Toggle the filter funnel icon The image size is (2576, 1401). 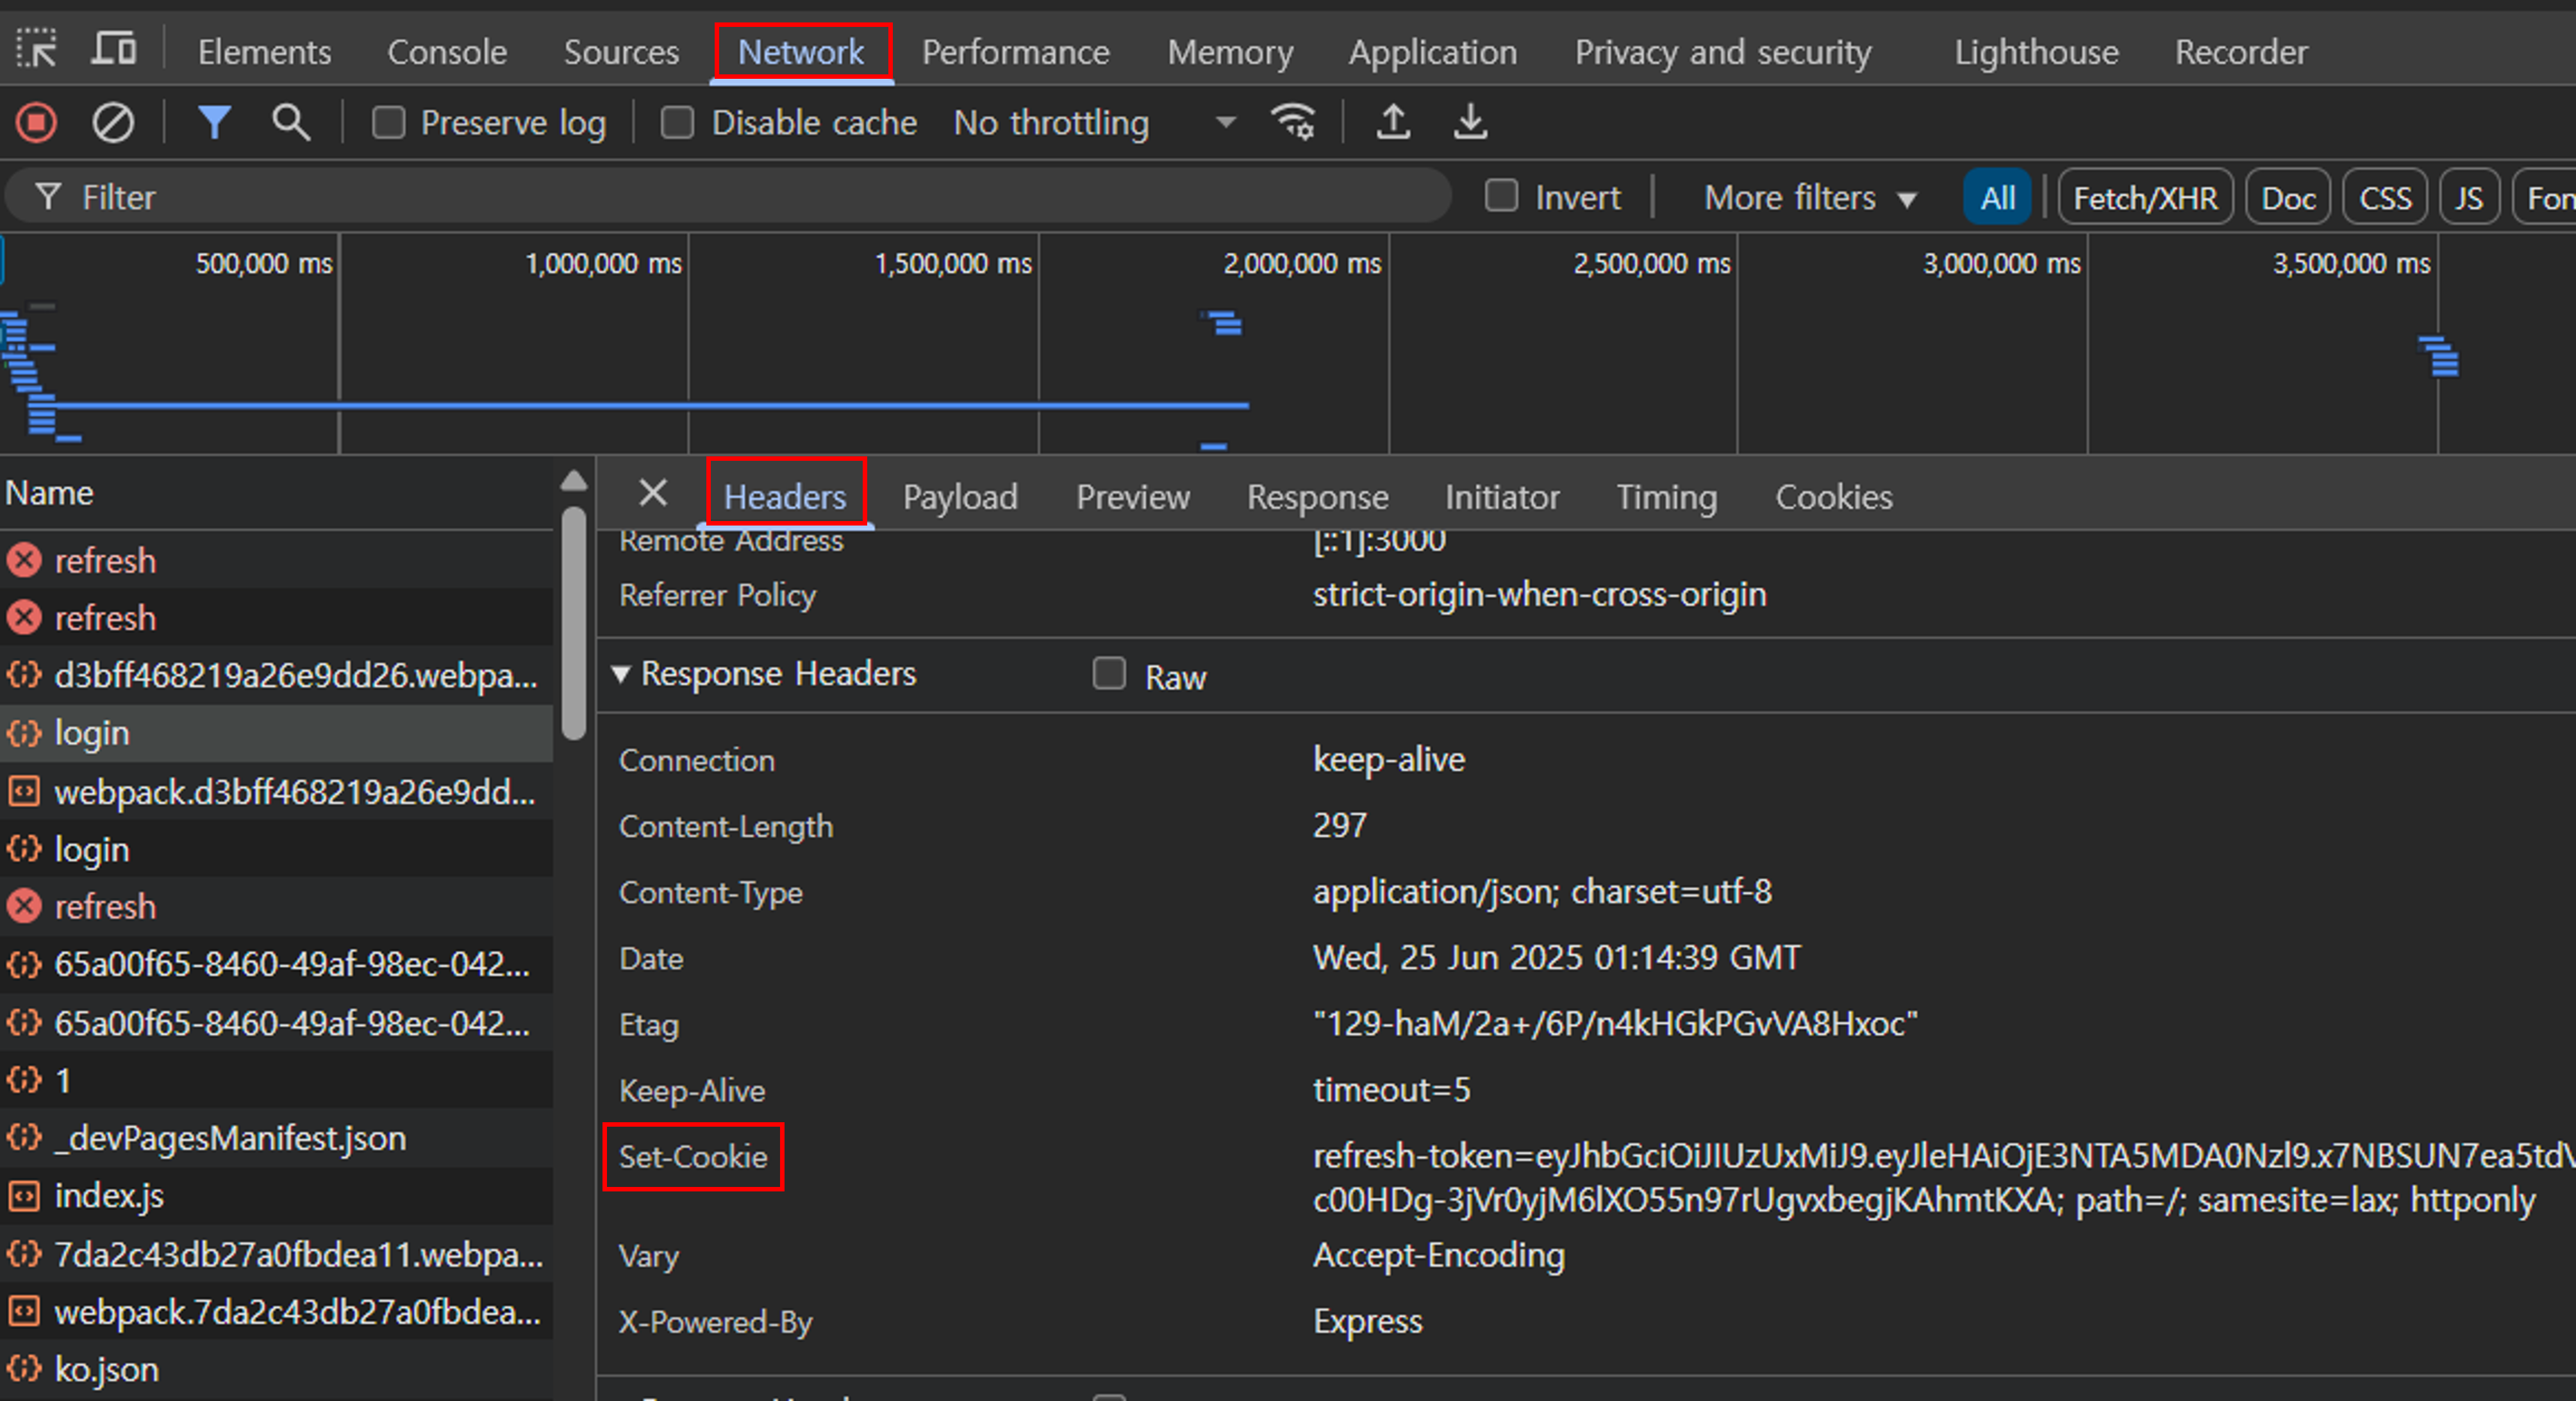coord(214,123)
